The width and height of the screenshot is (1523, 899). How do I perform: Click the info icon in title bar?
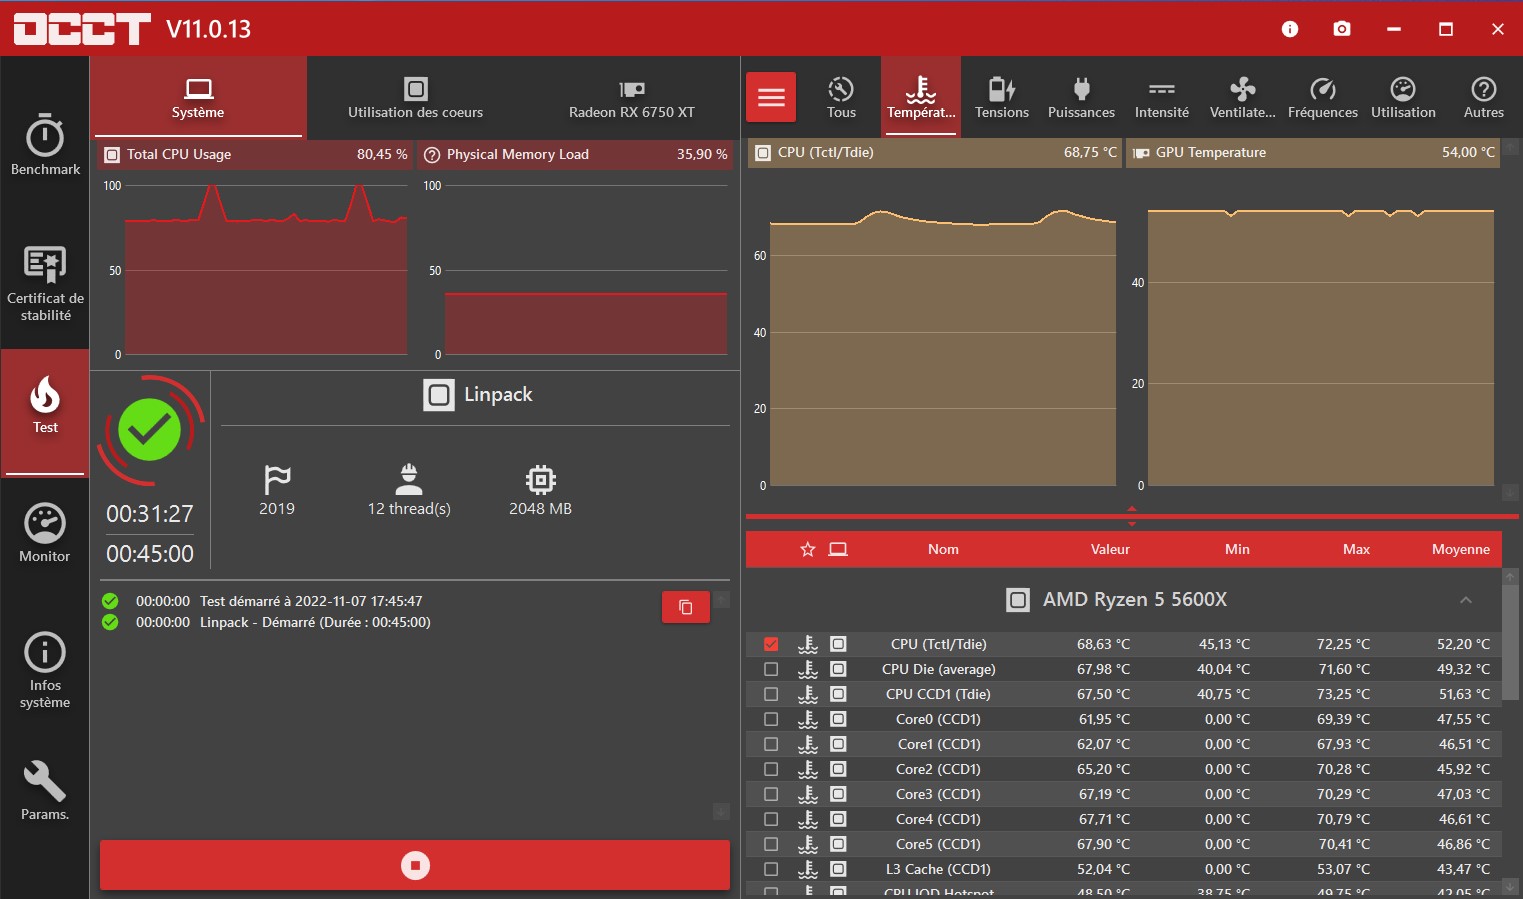pos(1290,29)
